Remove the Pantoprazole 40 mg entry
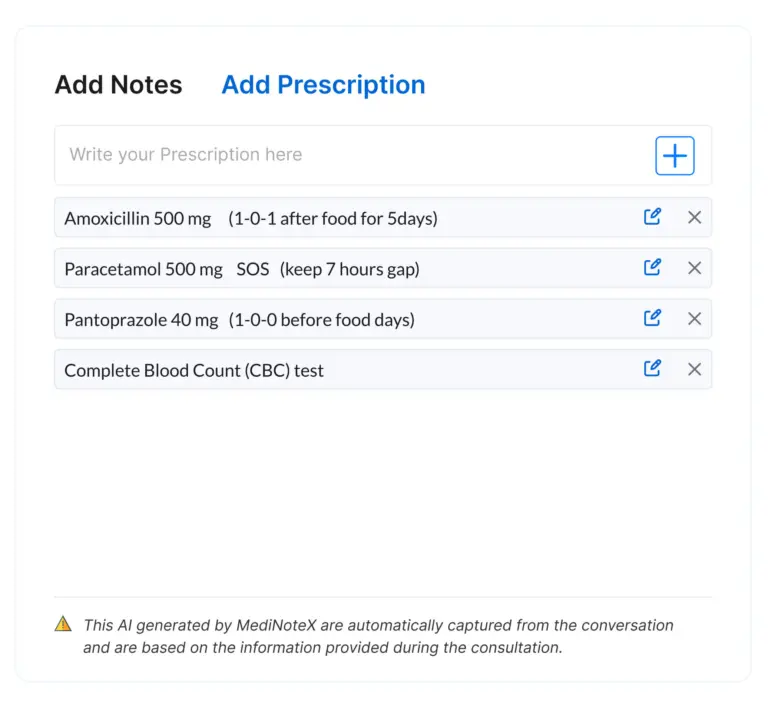This screenshot has width=768, height=709. point(694,319)
